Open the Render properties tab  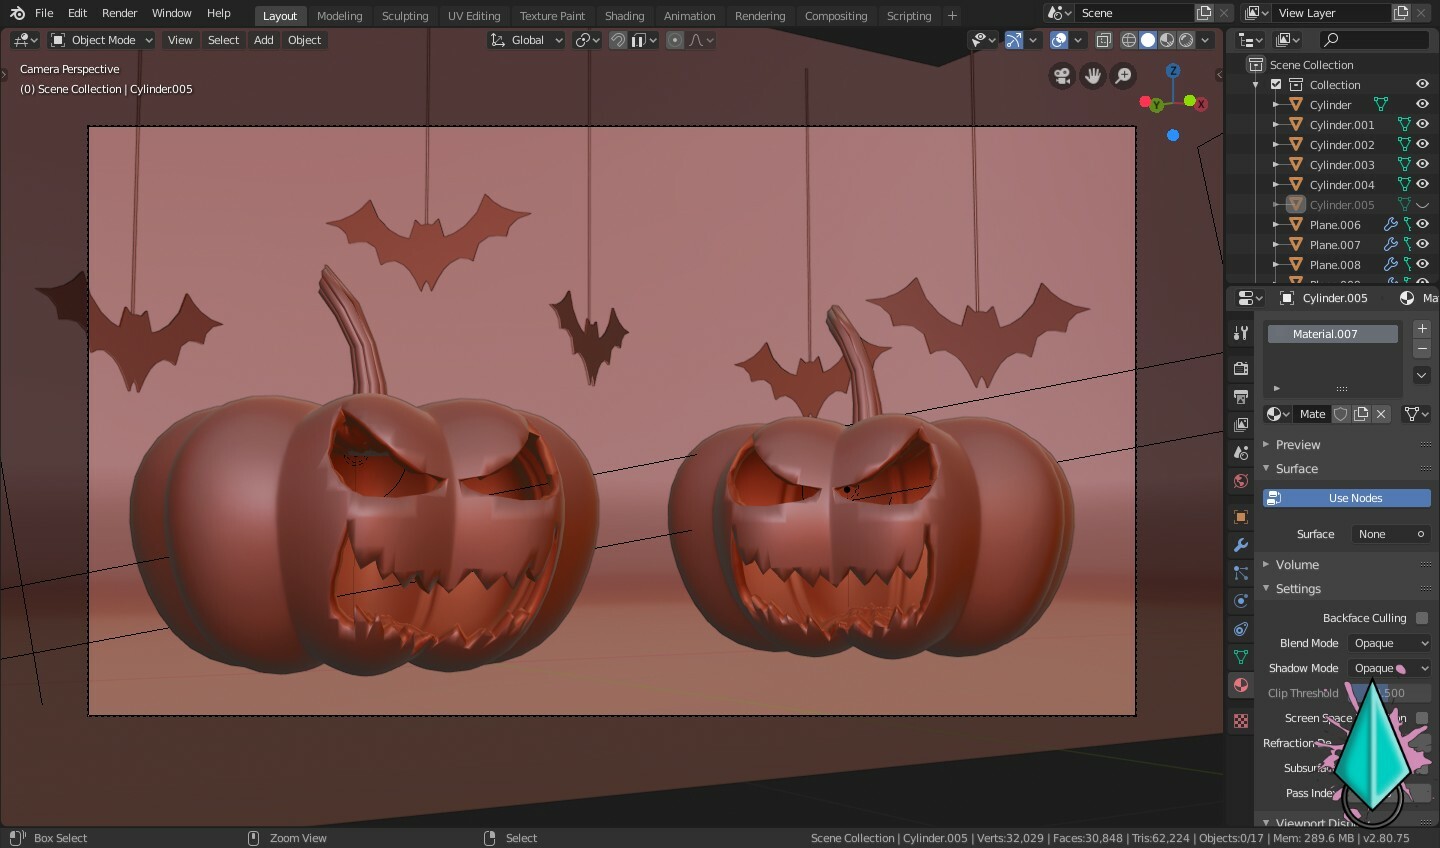tap(1241, 368)
